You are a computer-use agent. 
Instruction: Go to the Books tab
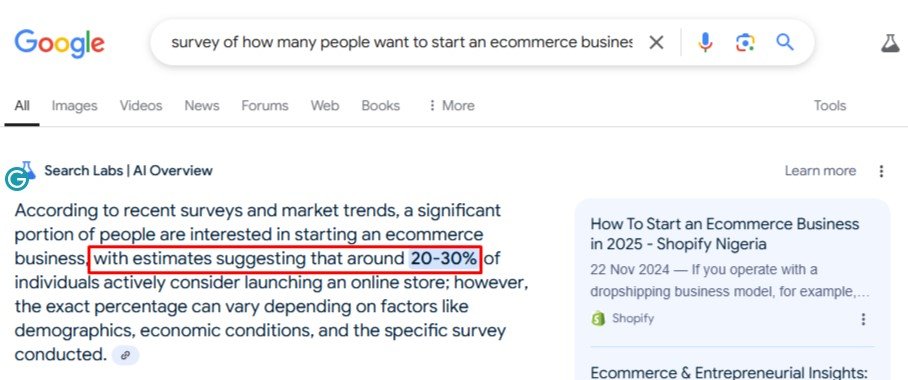pos(380,105)
